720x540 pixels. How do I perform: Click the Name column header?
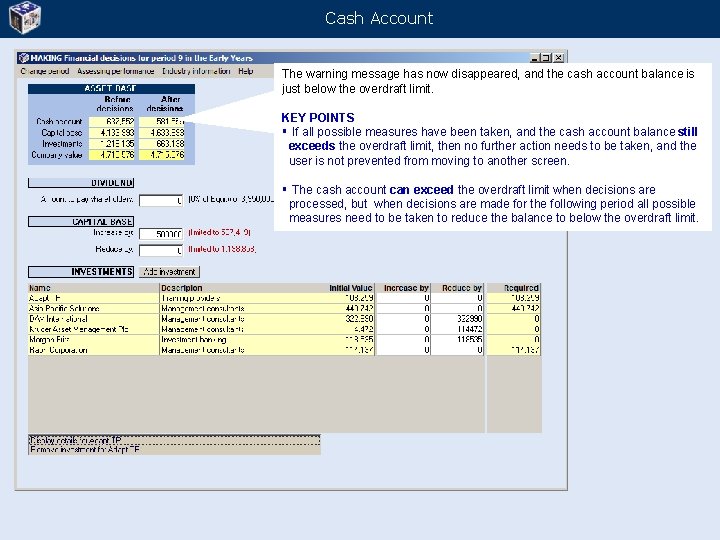[x=93, y=288]
